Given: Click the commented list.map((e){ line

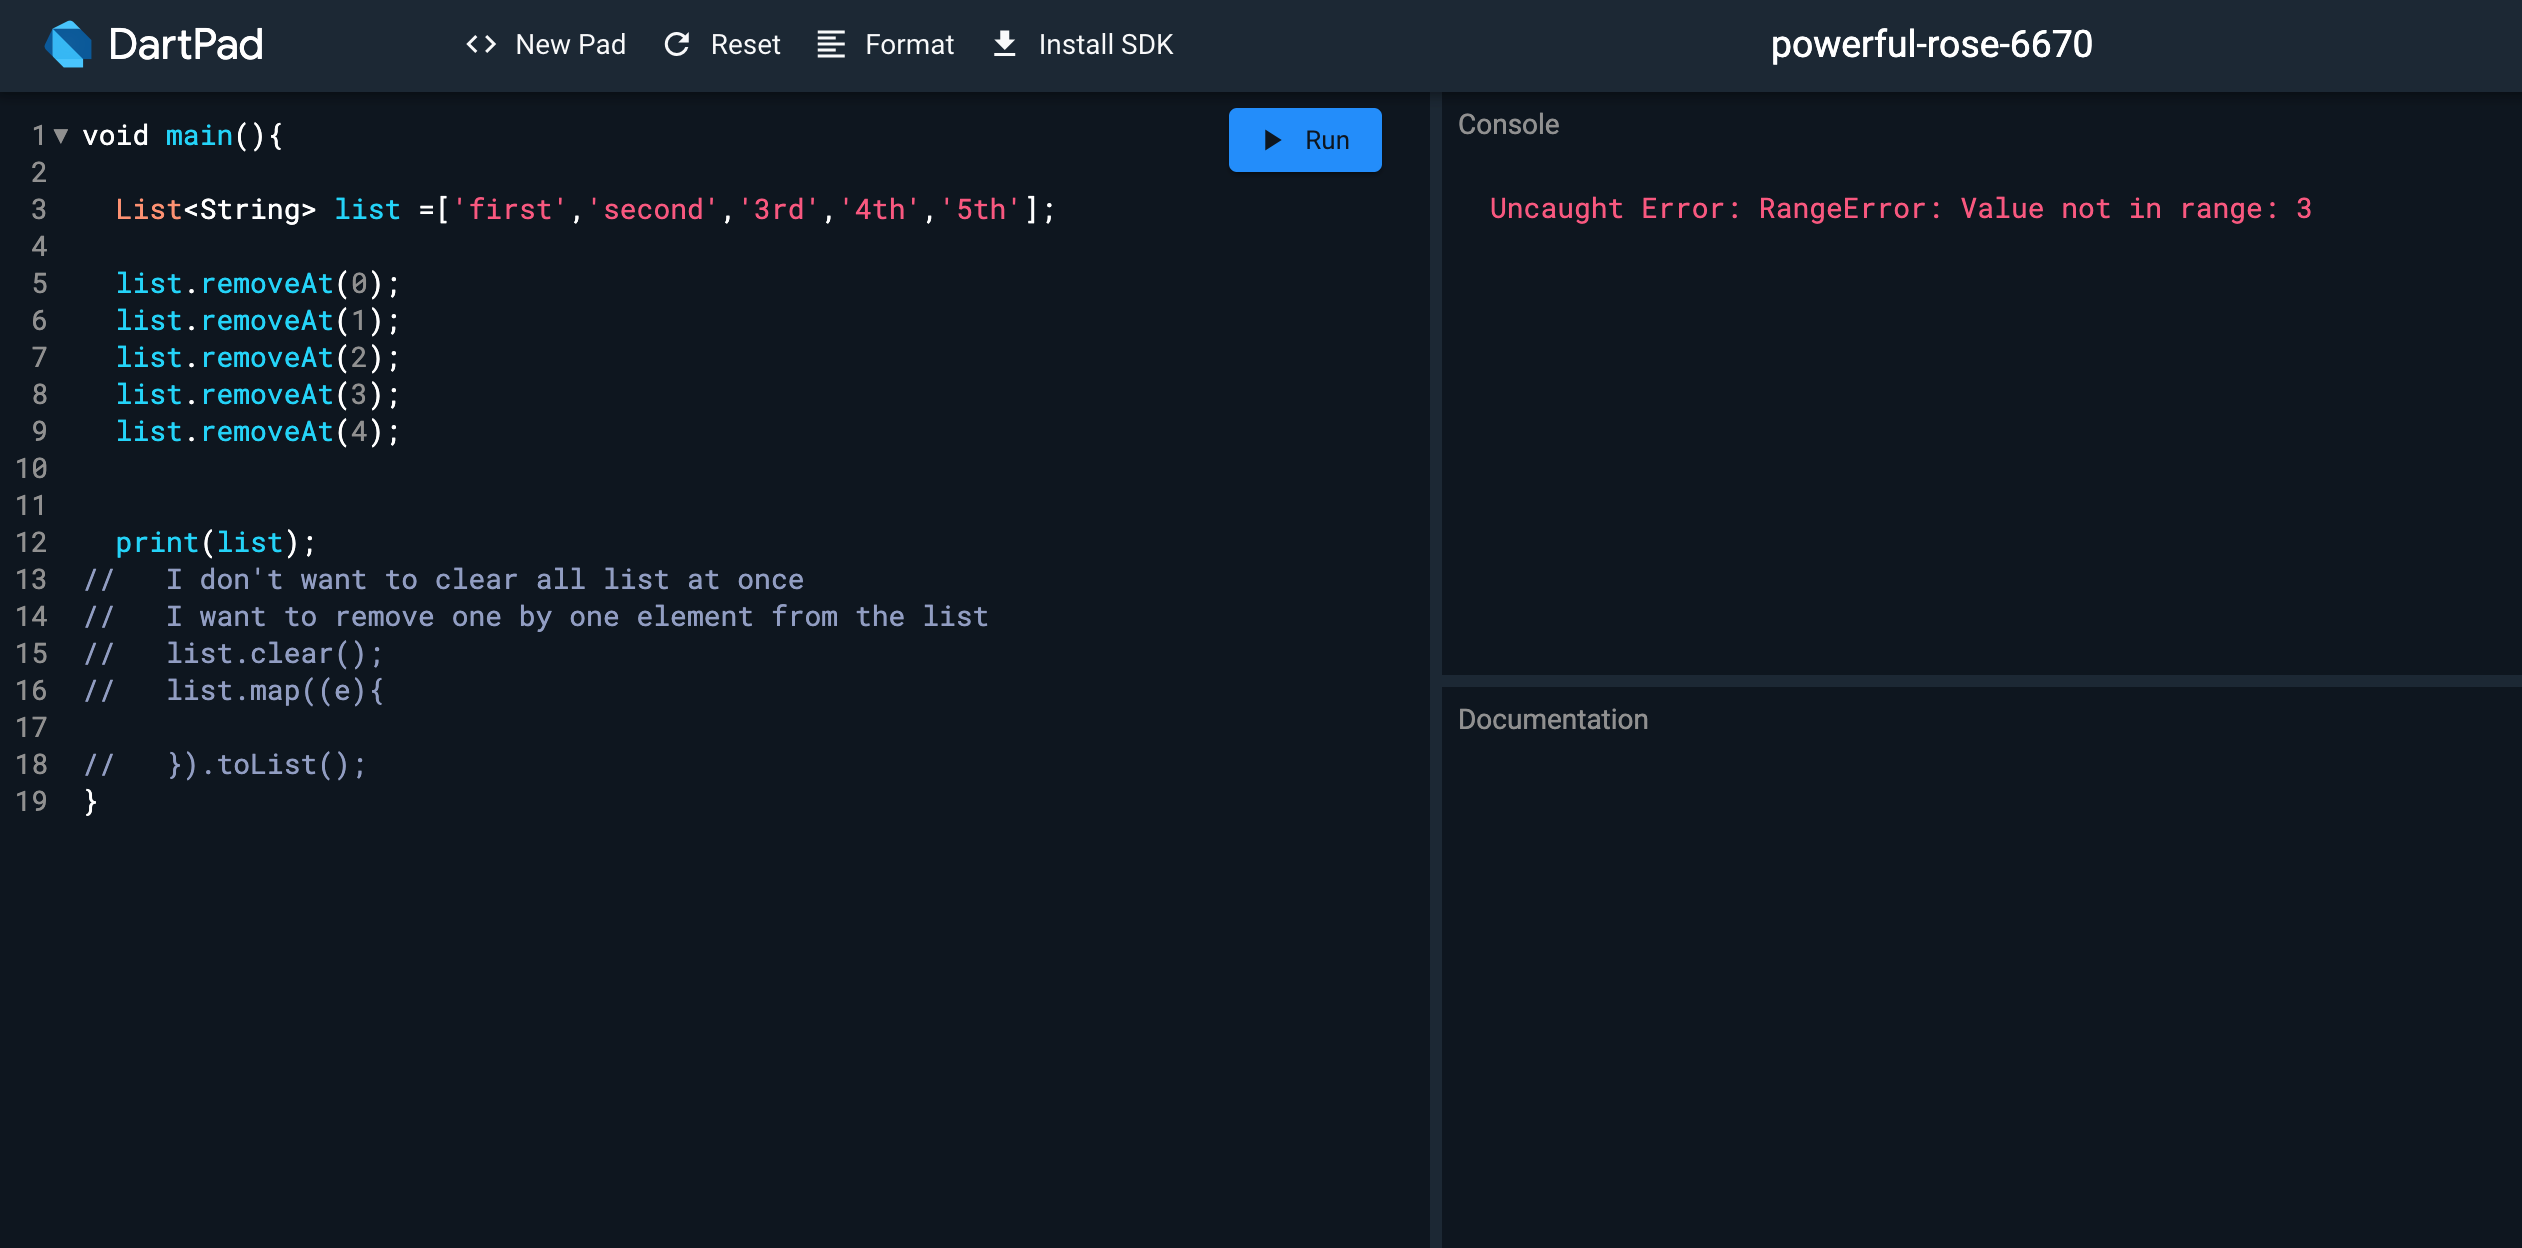Looking at the screenshot, I should [234, 691].
